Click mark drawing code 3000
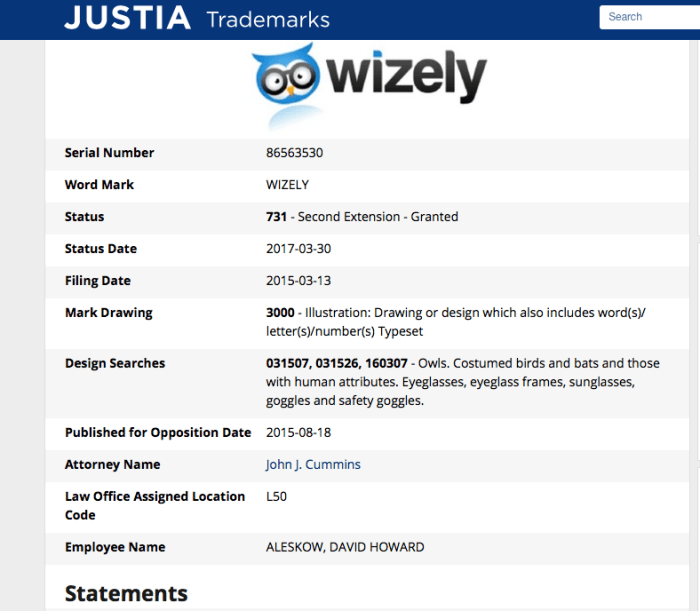 coord(280,313)
